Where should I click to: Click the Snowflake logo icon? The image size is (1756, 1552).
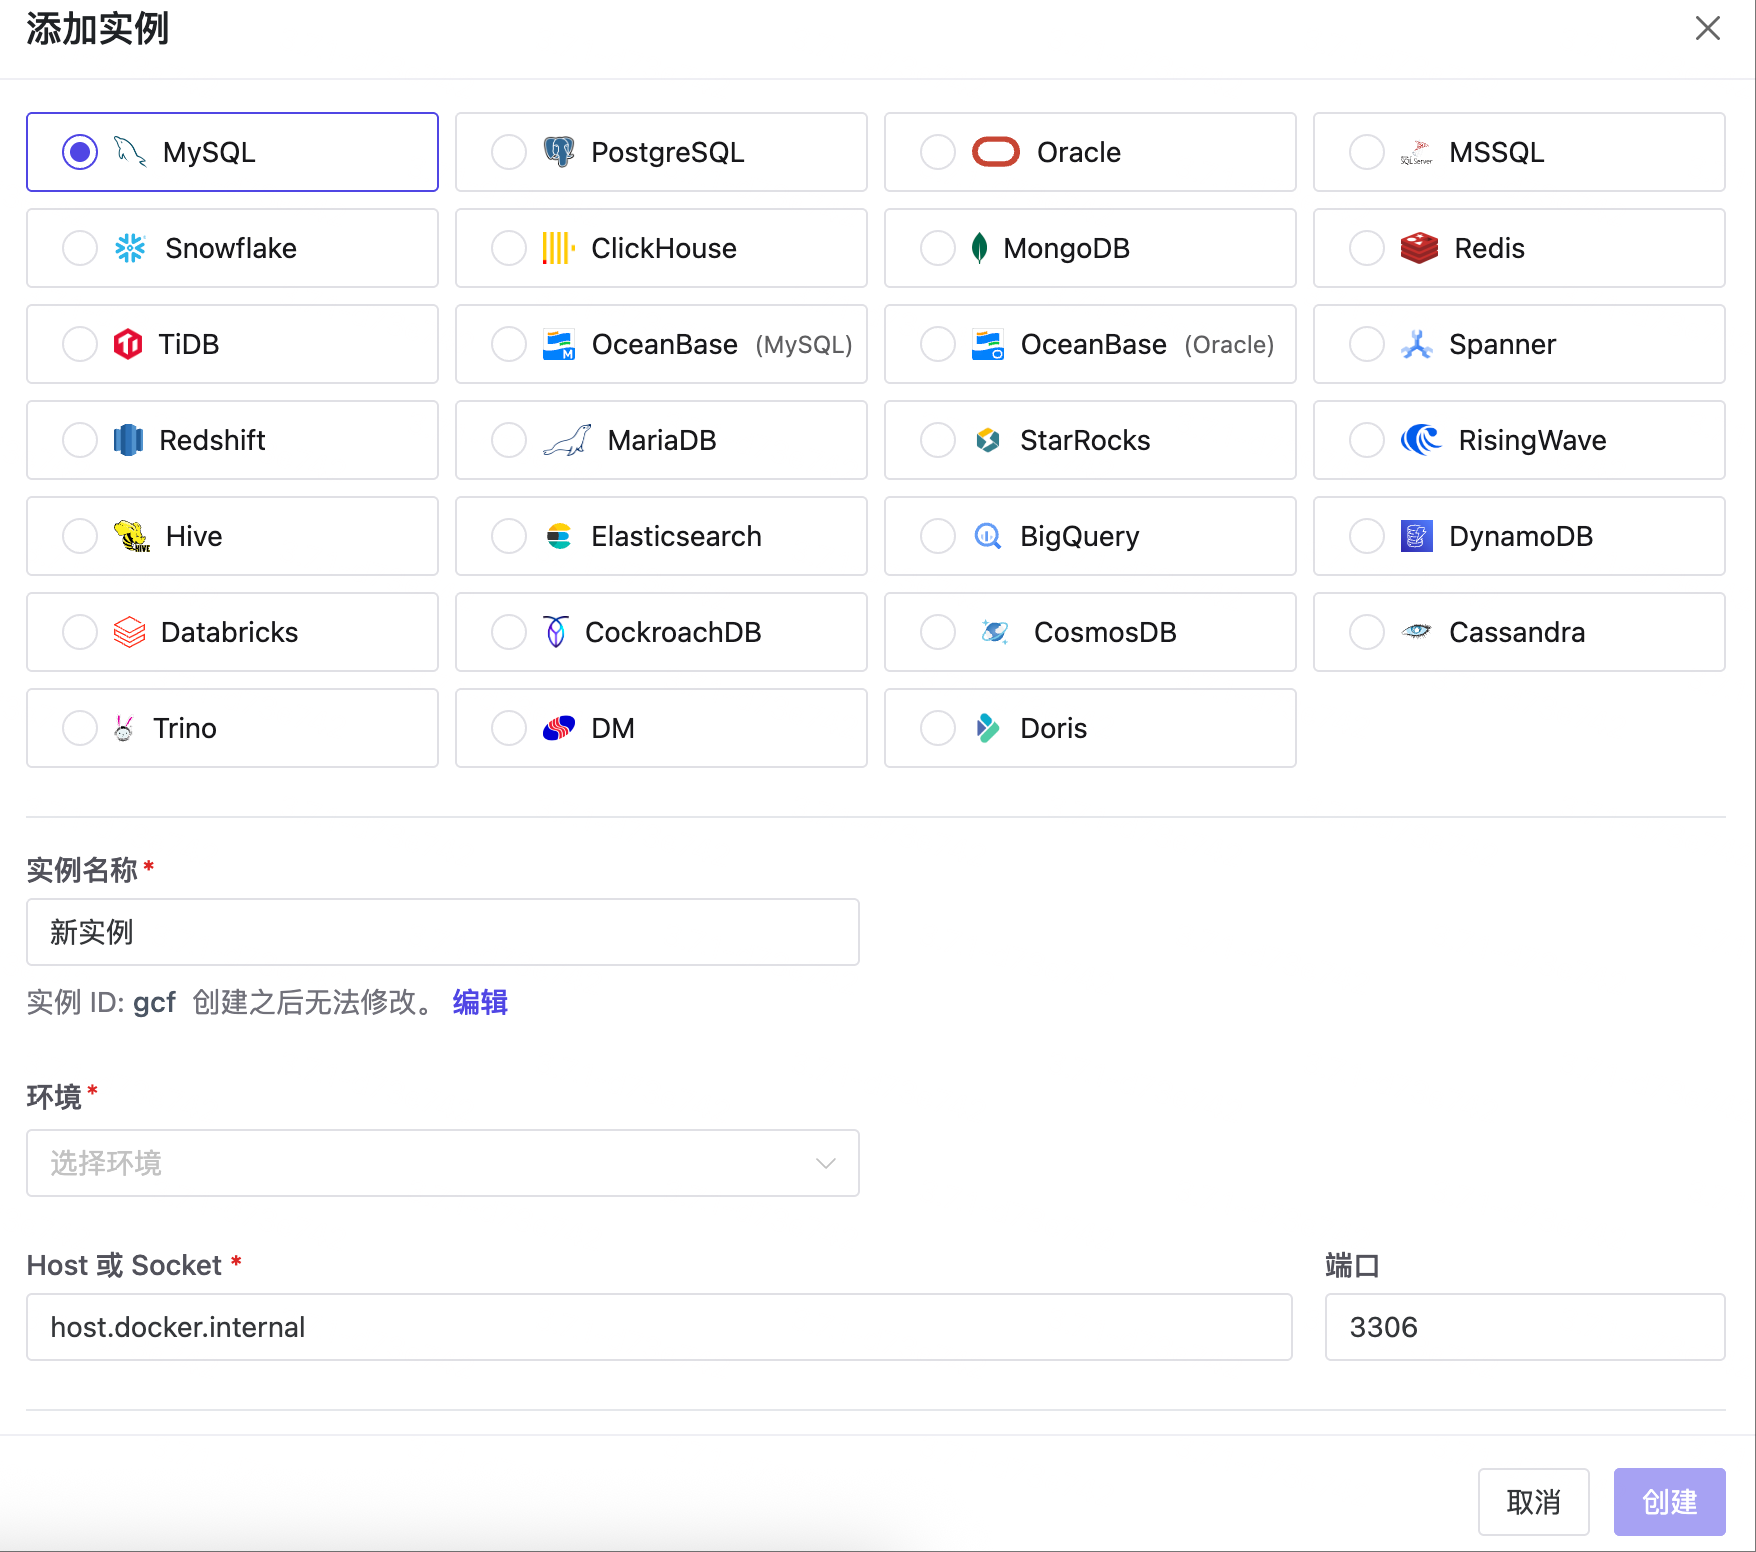130,248
